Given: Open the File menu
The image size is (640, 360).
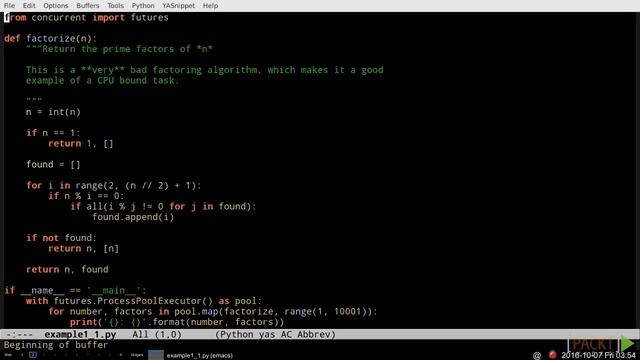Looking at the screenshot, I should pos(9,6).
